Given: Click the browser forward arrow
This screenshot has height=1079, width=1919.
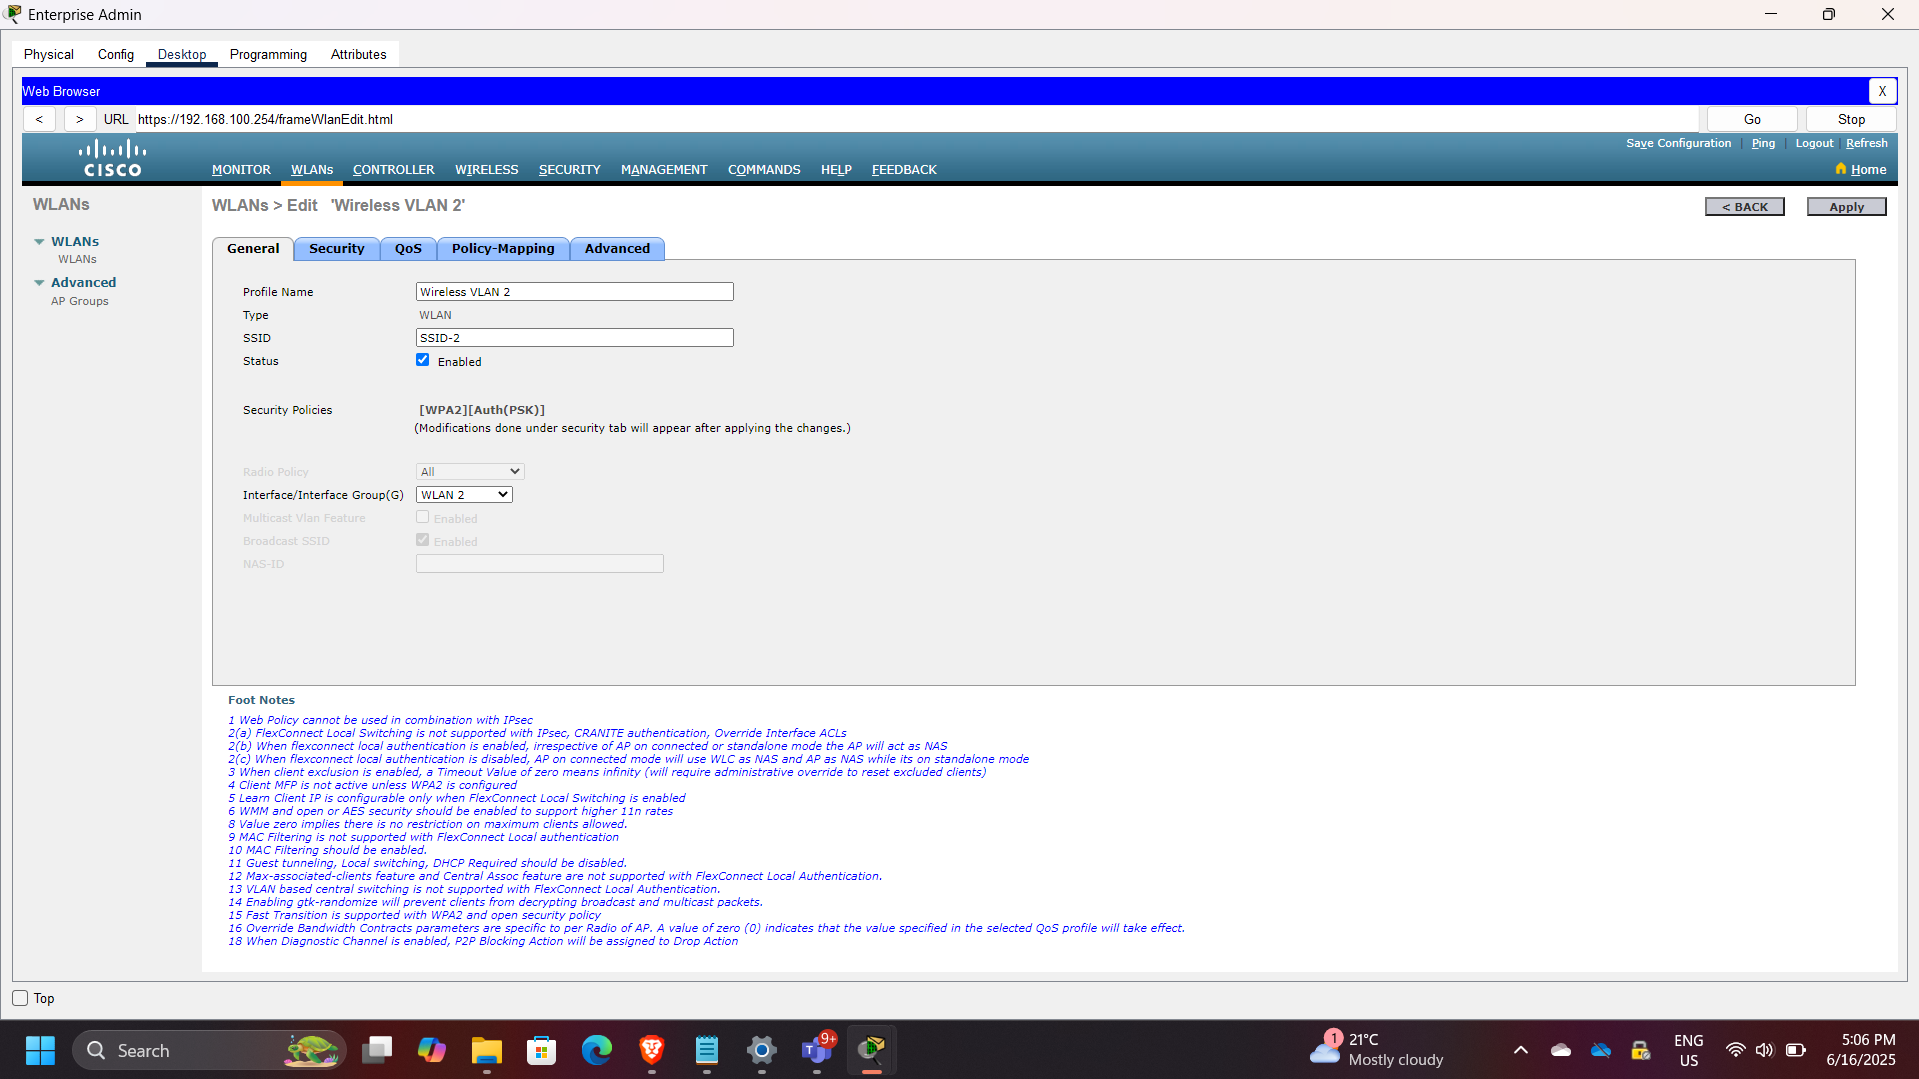Looking at the screenshot, I should (79, 118).
